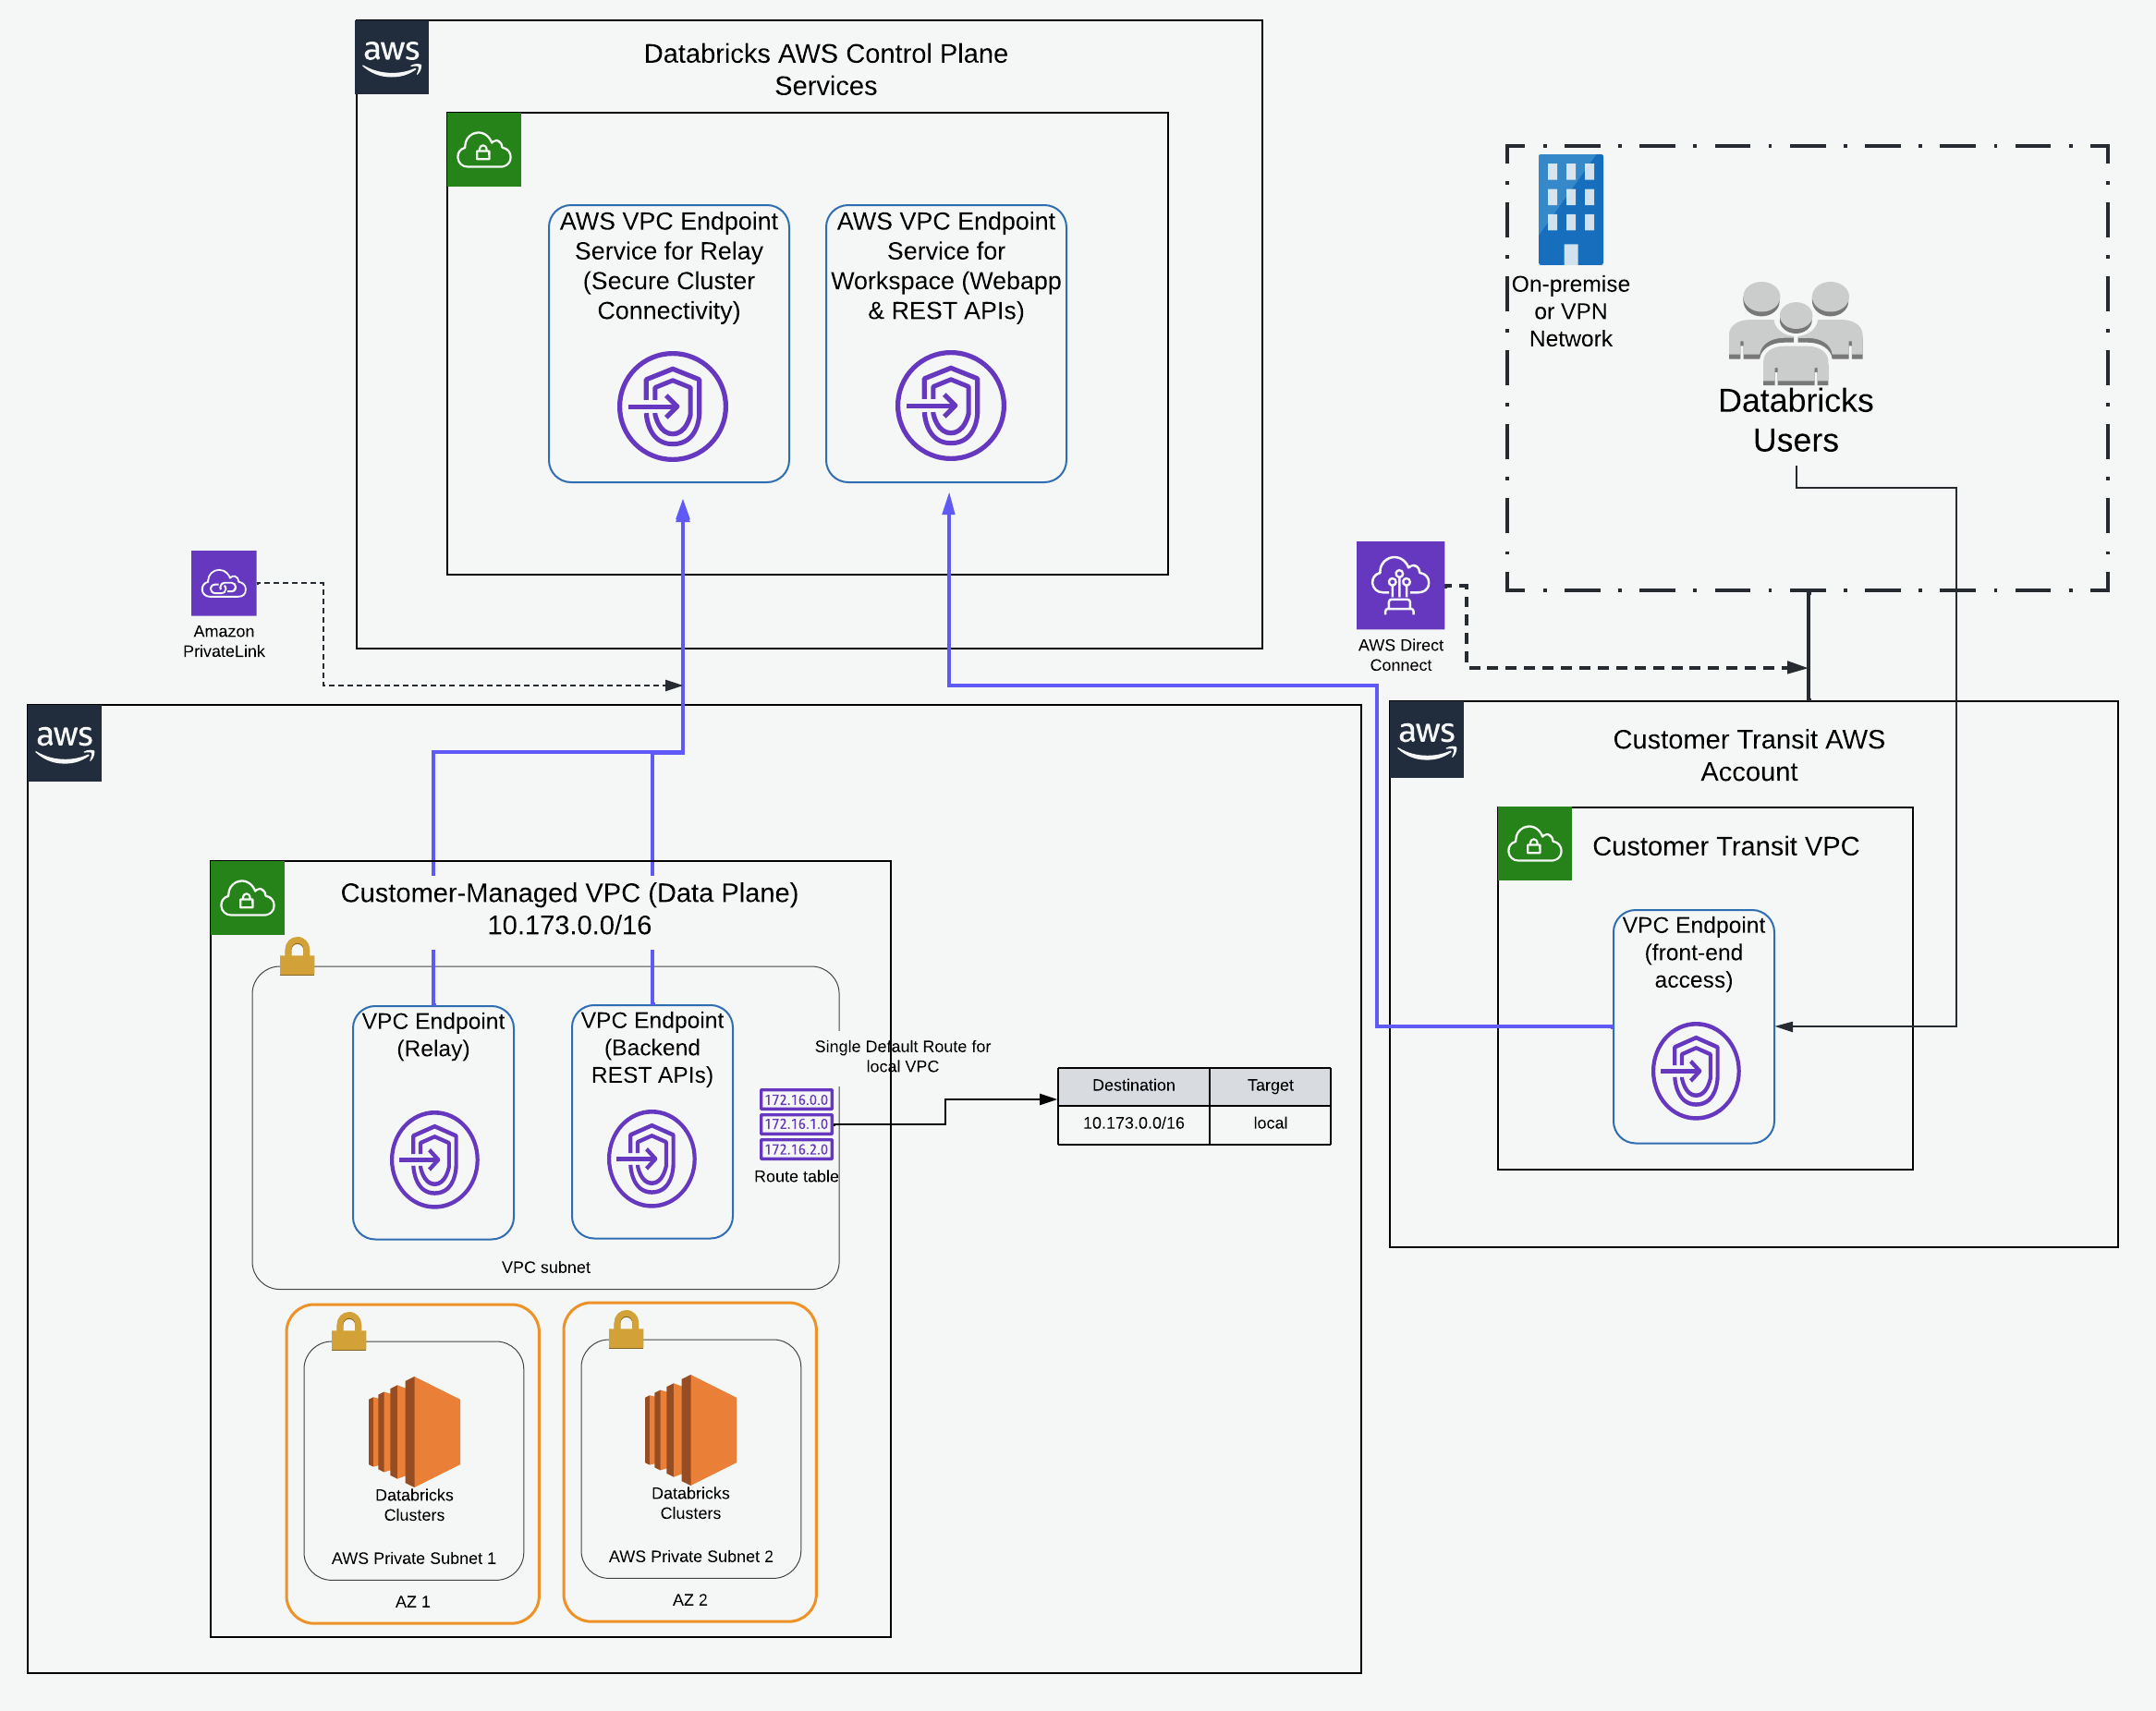The height and width of the screenshot is (1711, 2156).
Task: Click the green cloud icon of Customer Transit VPC
Action: (x=1535, y=844)
